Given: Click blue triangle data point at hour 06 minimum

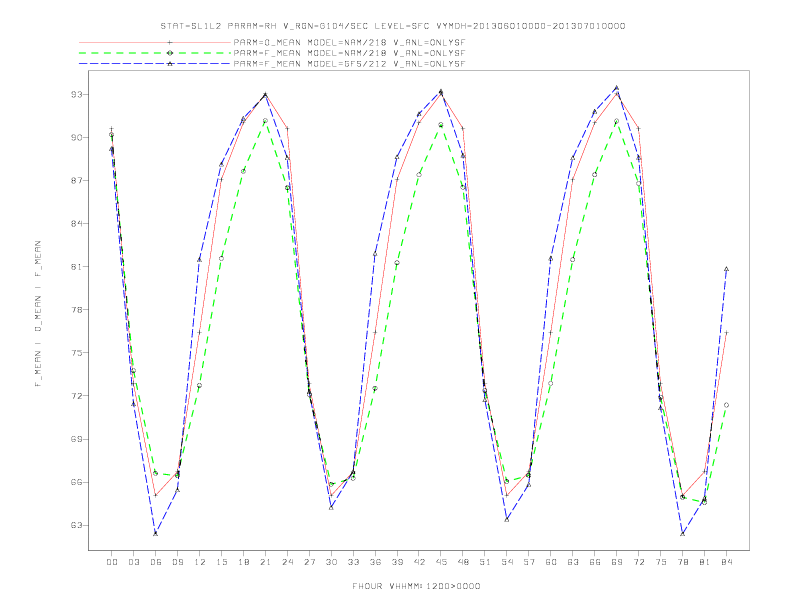Looking at the screenshot, I should (156, 533).
